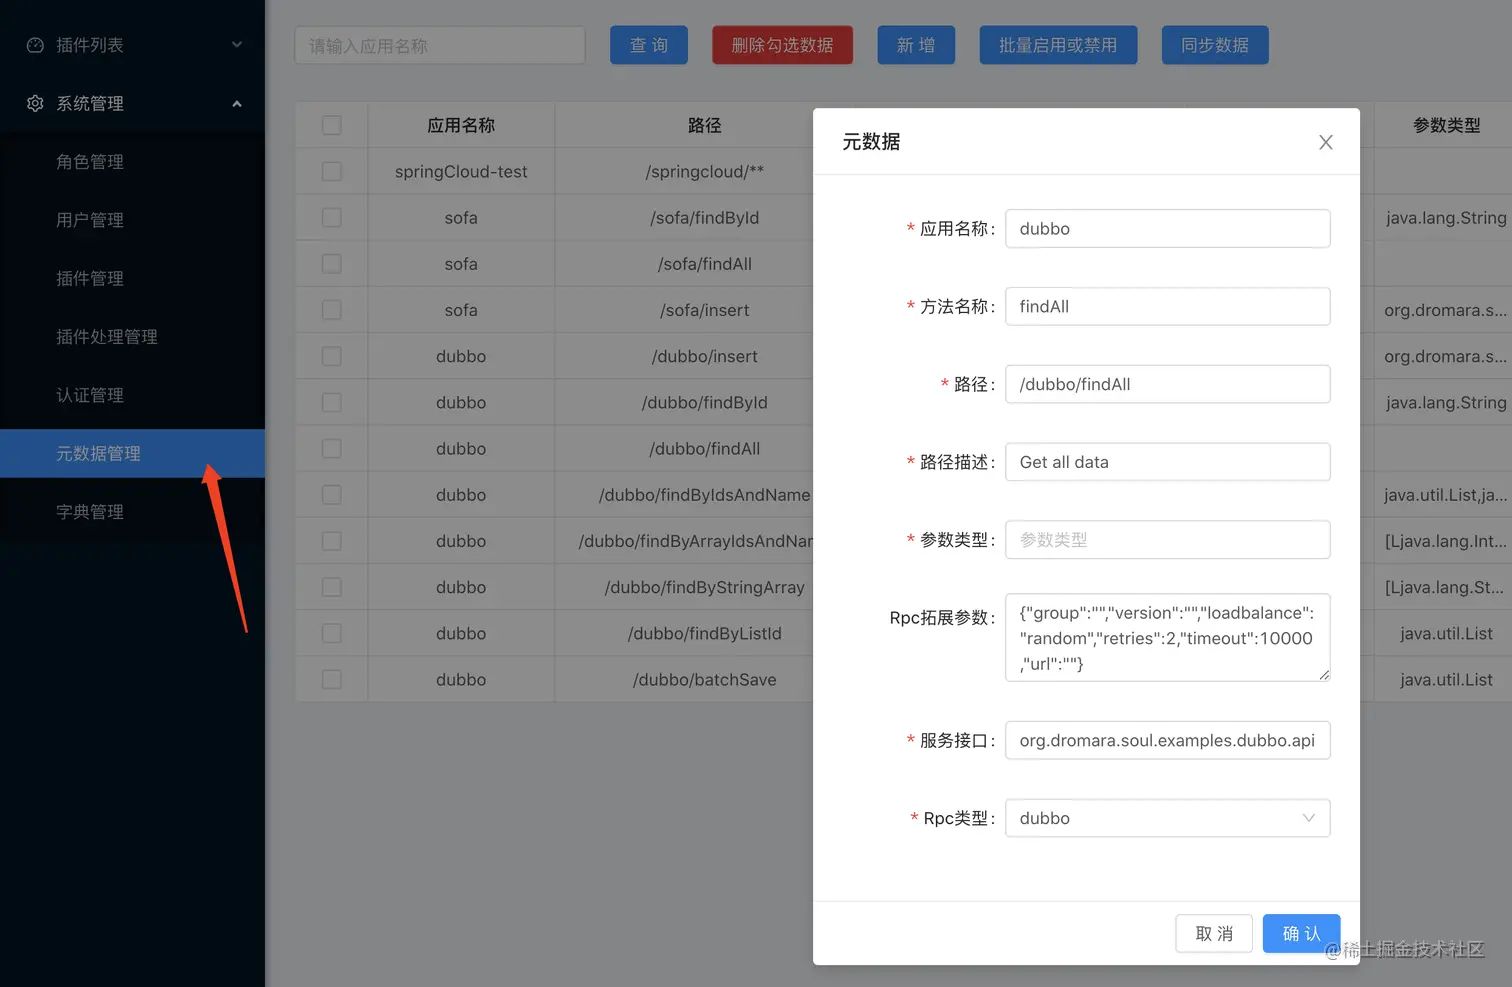This screenshot has width=1512, height=987.
Task: Collapse the system management menu chevron
Action: (237, 103)
